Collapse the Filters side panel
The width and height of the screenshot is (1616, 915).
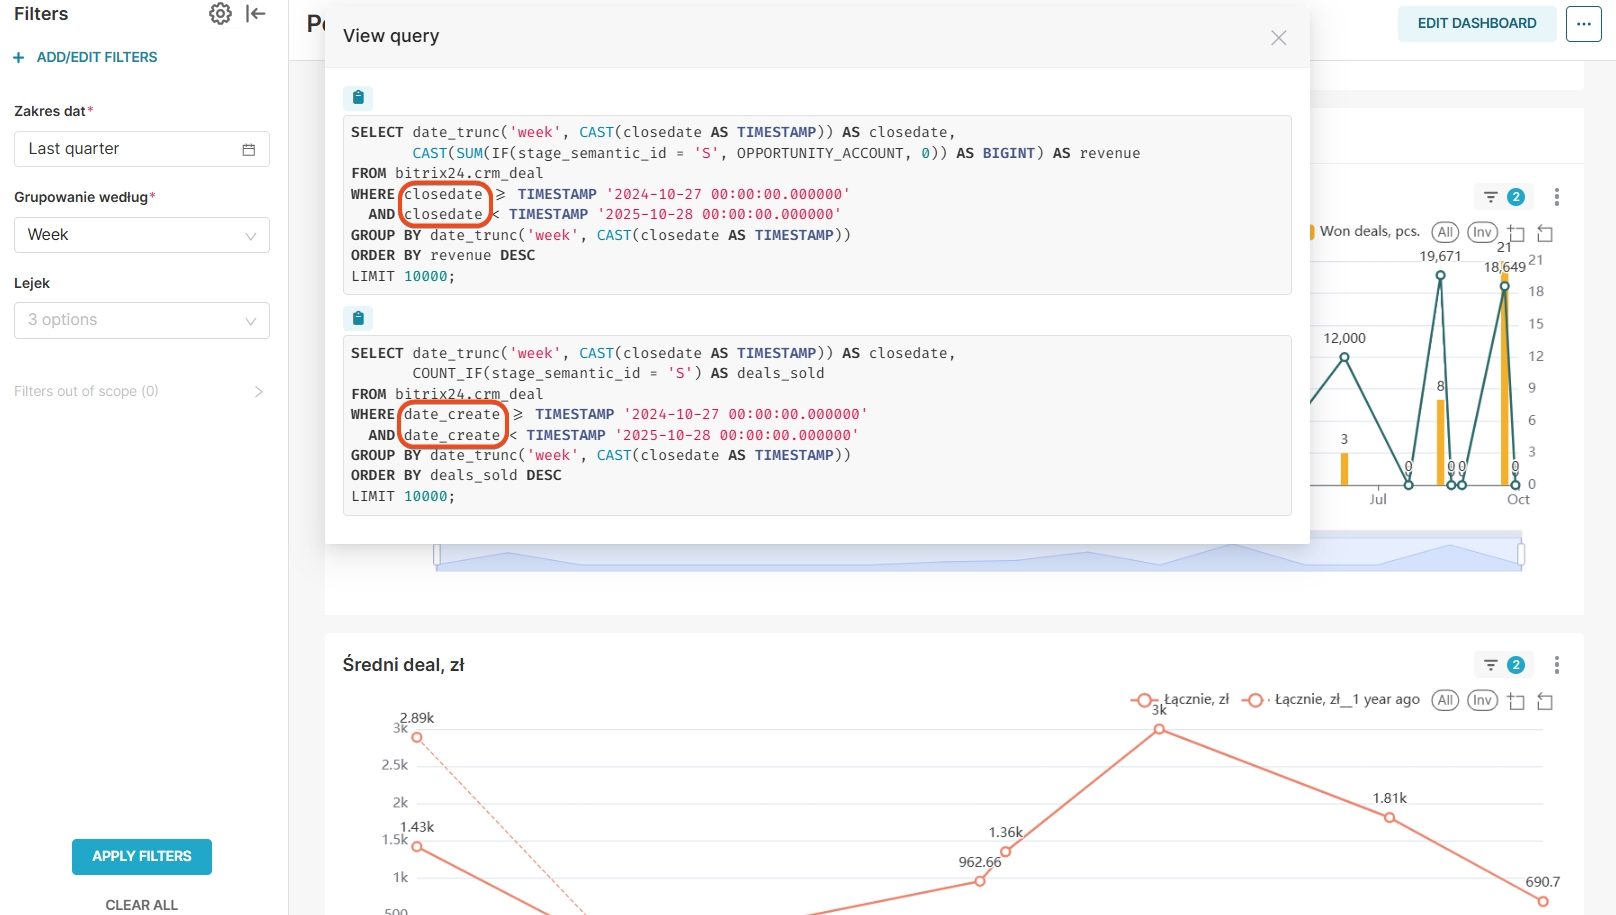(x=256, y=14)
